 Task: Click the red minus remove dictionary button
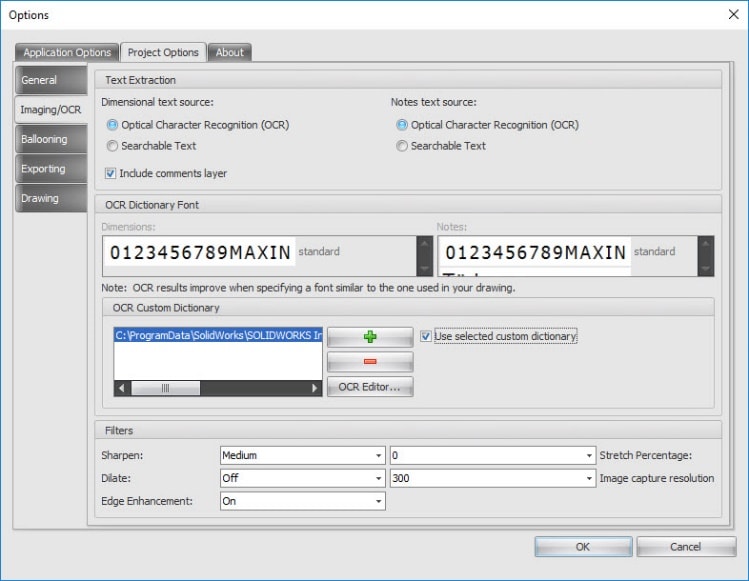click(369, 362)
